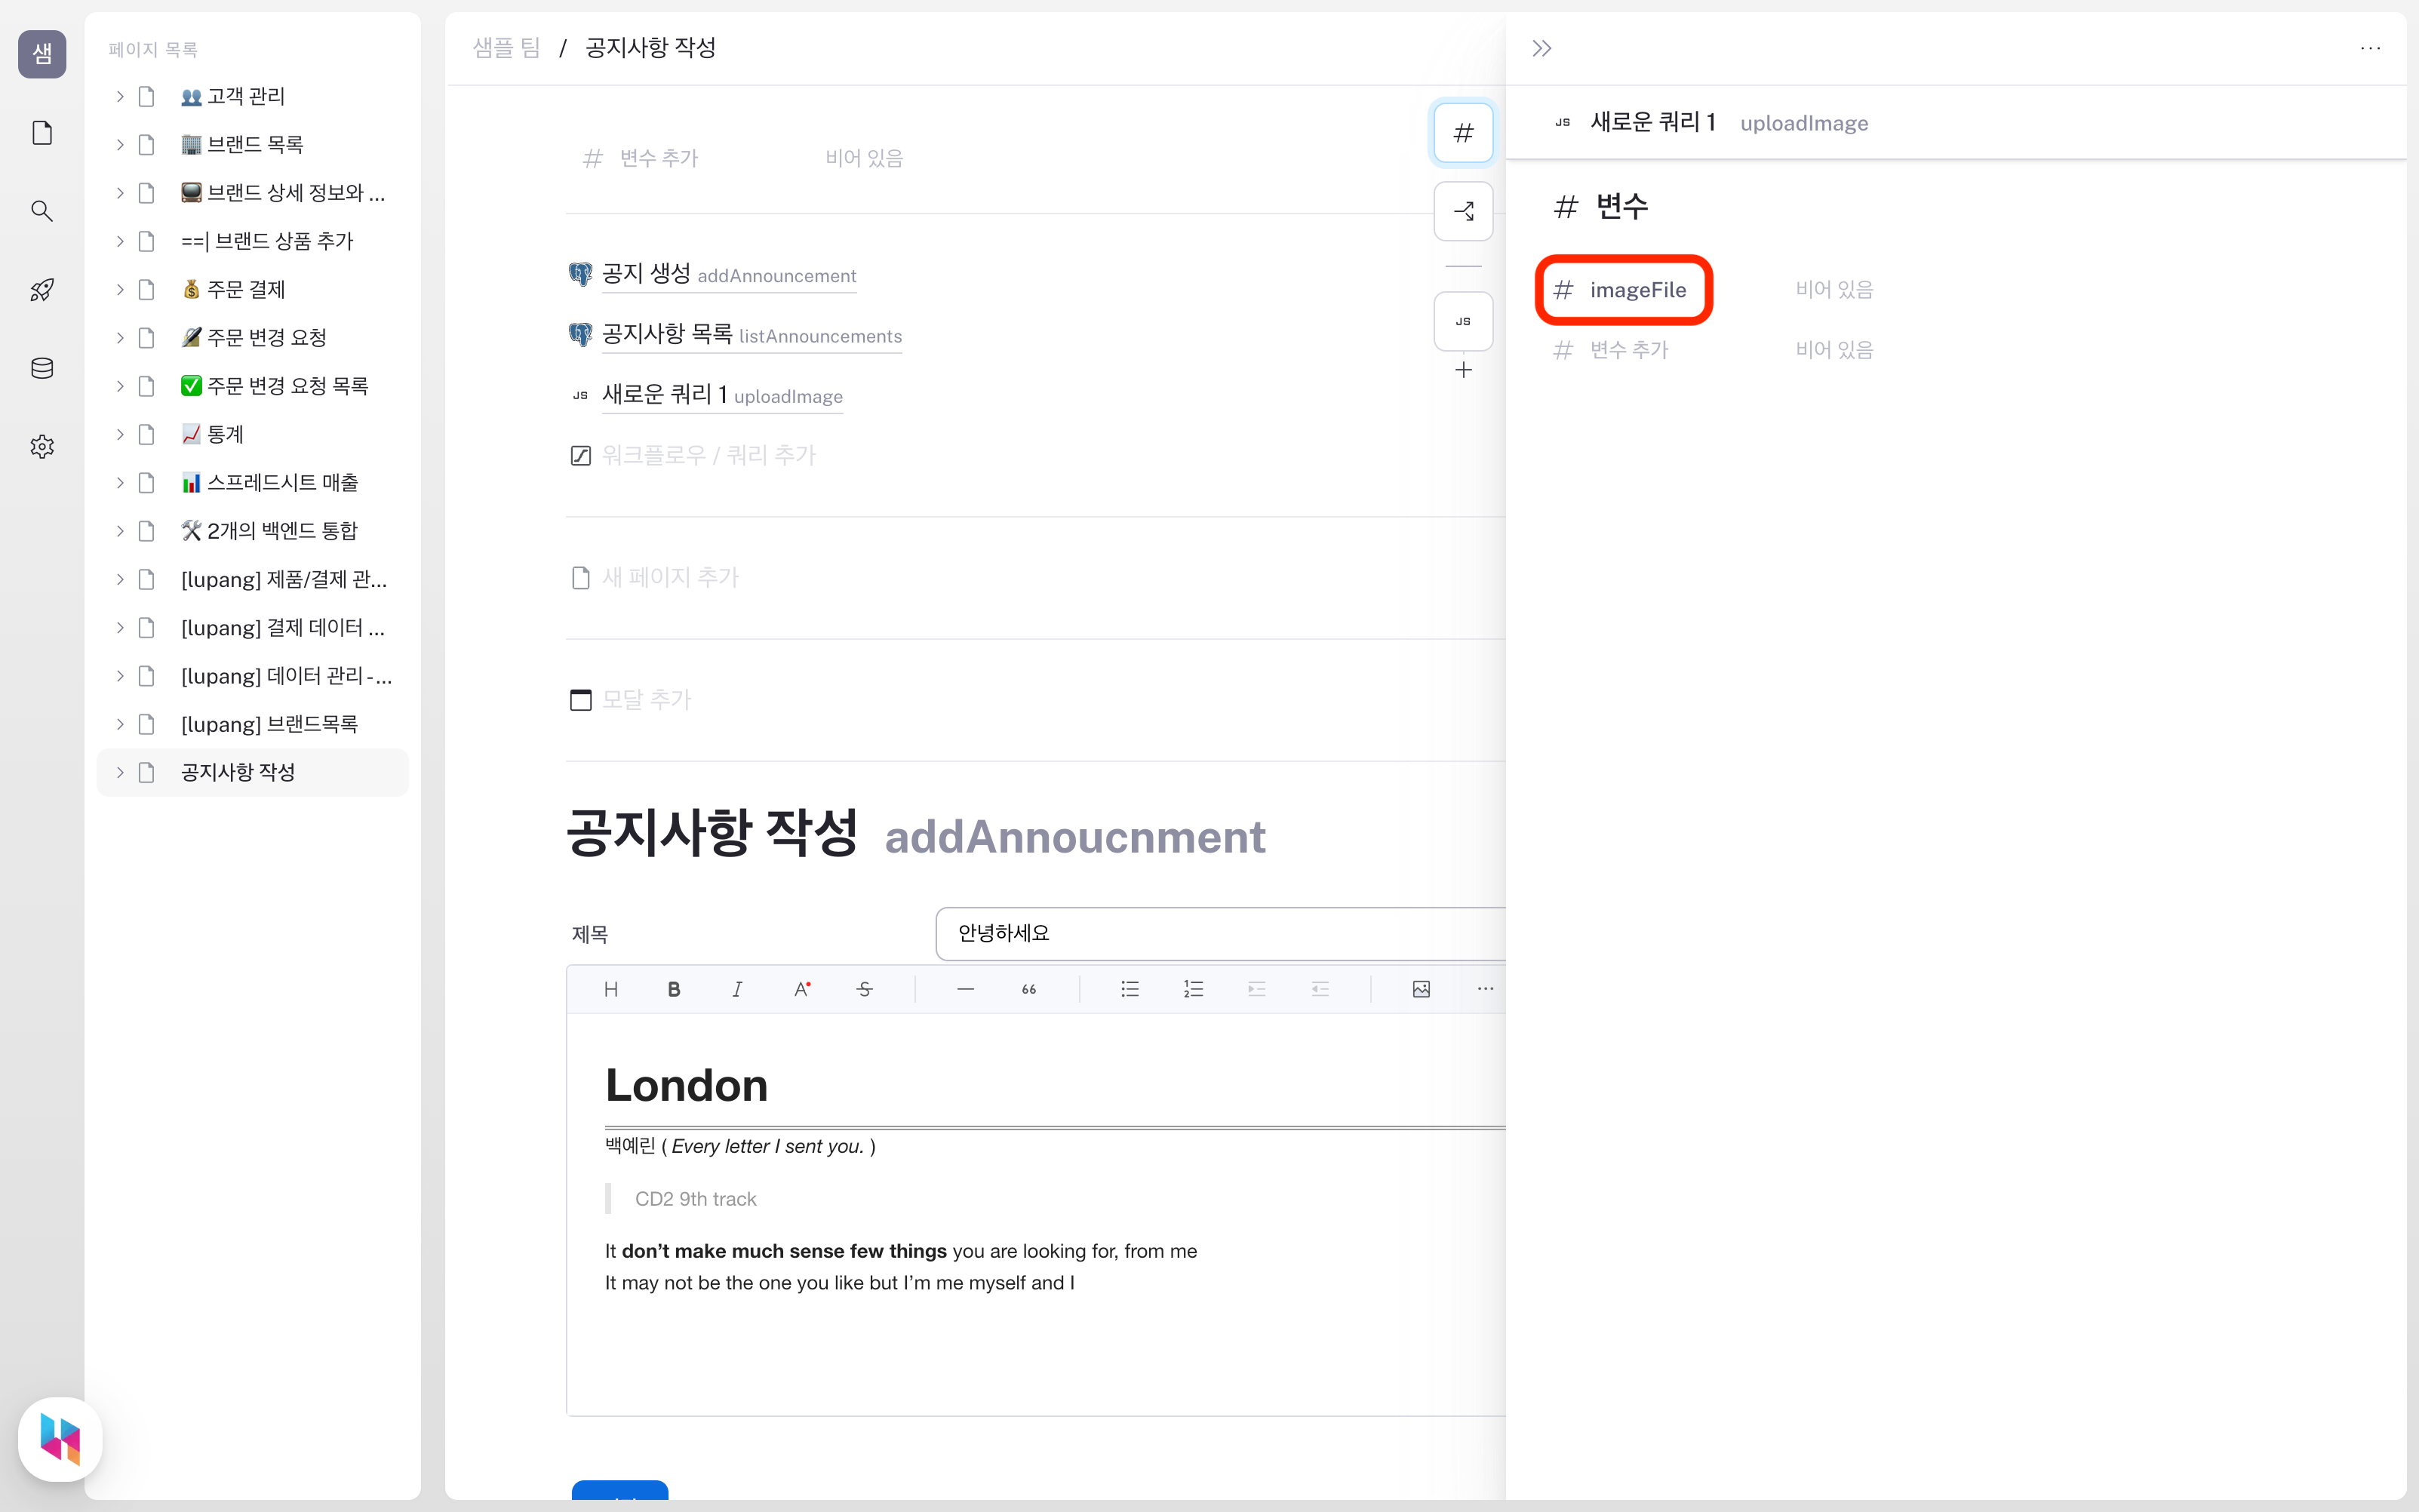Viewport: 2419px width, 1512px height.
Task: Expand the 주문 결제 page
Action: pos(120,289)
